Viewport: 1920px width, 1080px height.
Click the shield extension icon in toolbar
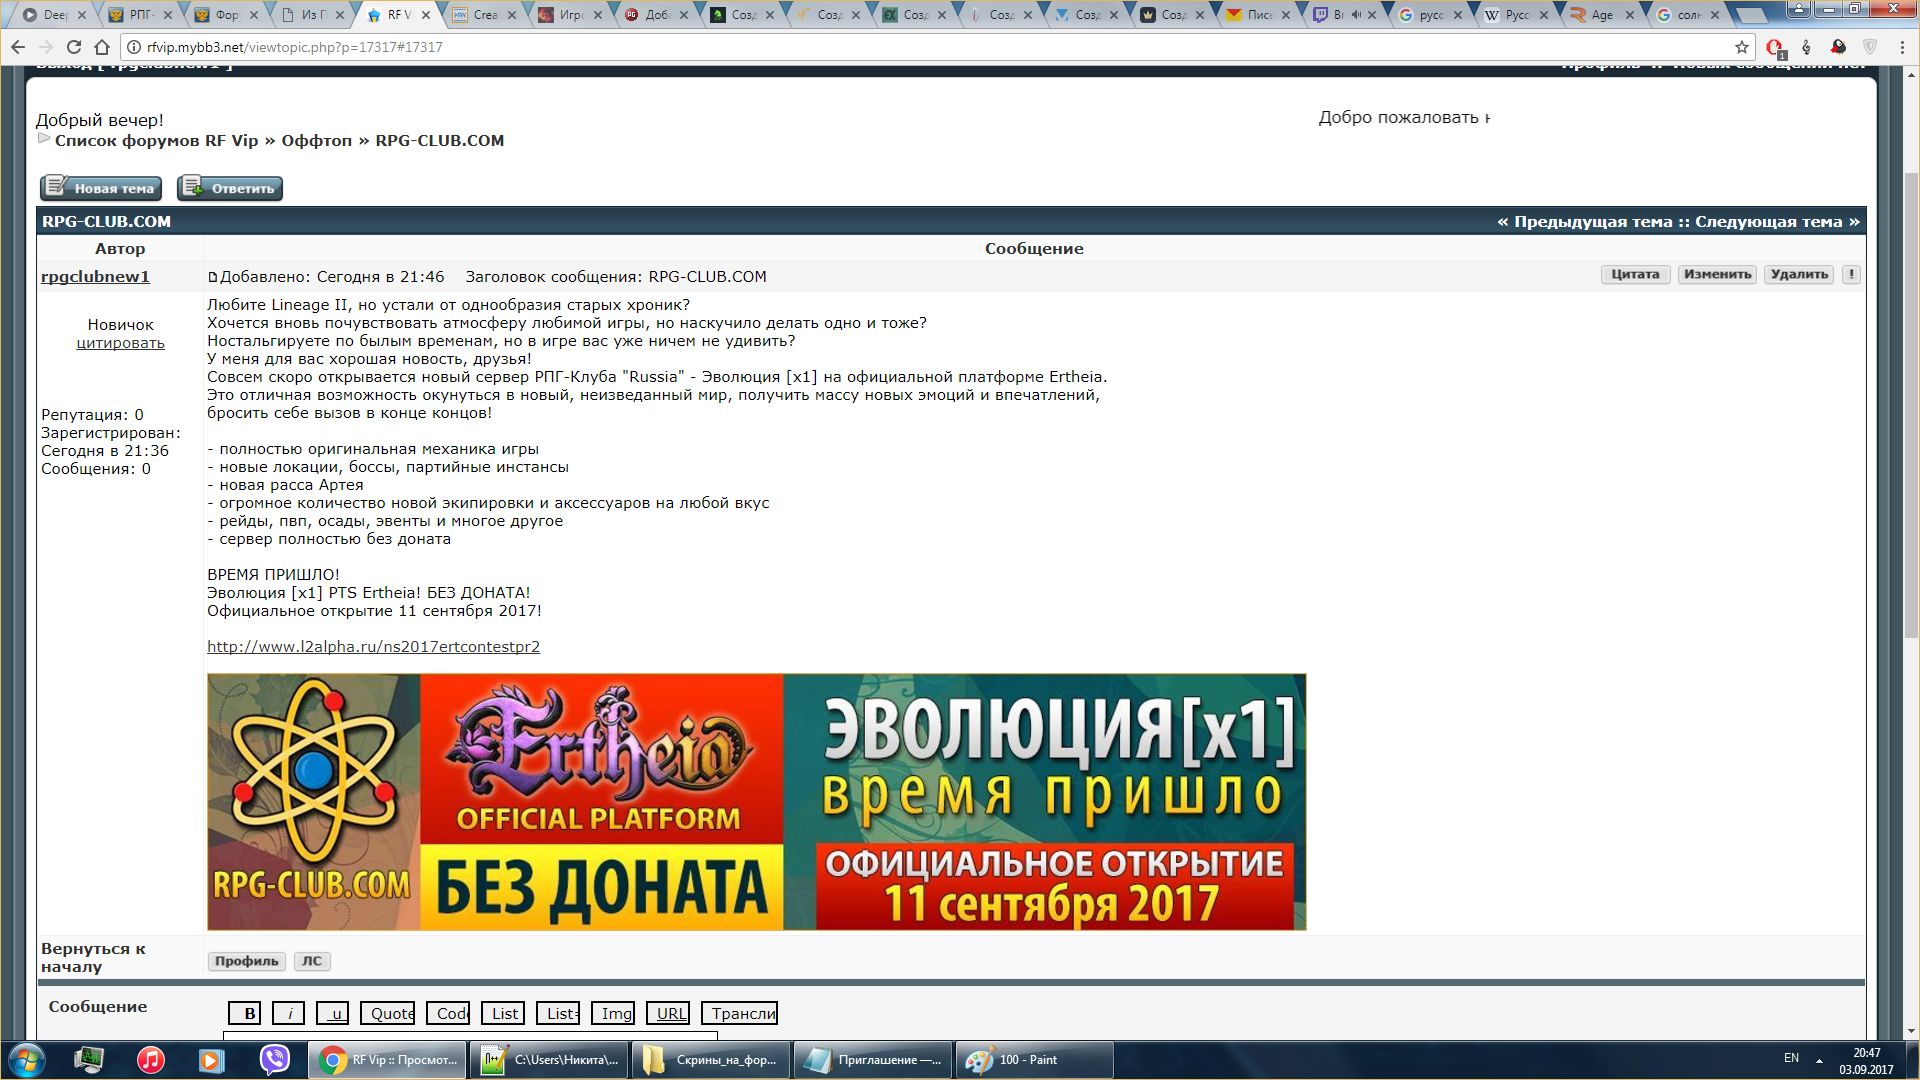click(1870, 47)
